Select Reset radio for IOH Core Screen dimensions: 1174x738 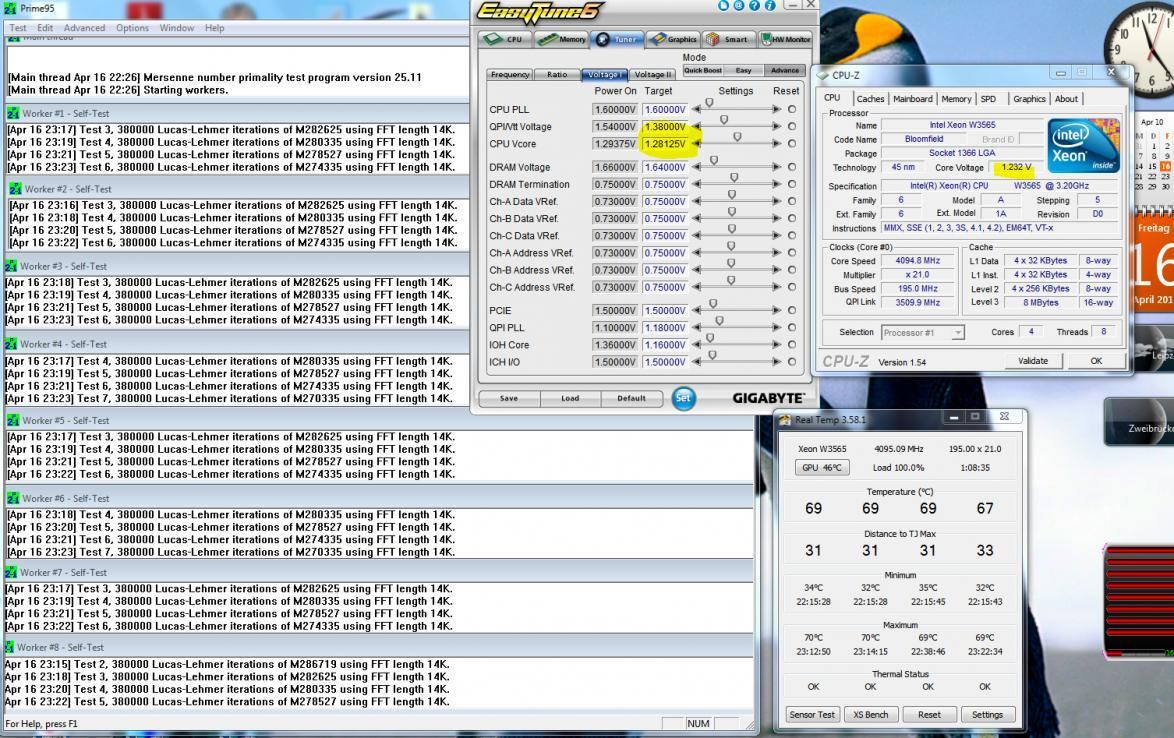(x=792, y=345)
